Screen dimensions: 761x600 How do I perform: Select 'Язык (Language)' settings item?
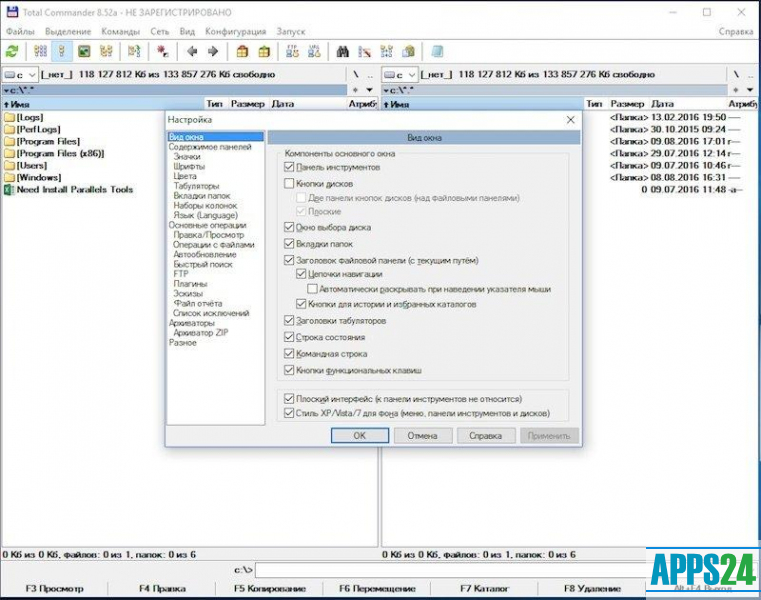click(x=205, y=215)
